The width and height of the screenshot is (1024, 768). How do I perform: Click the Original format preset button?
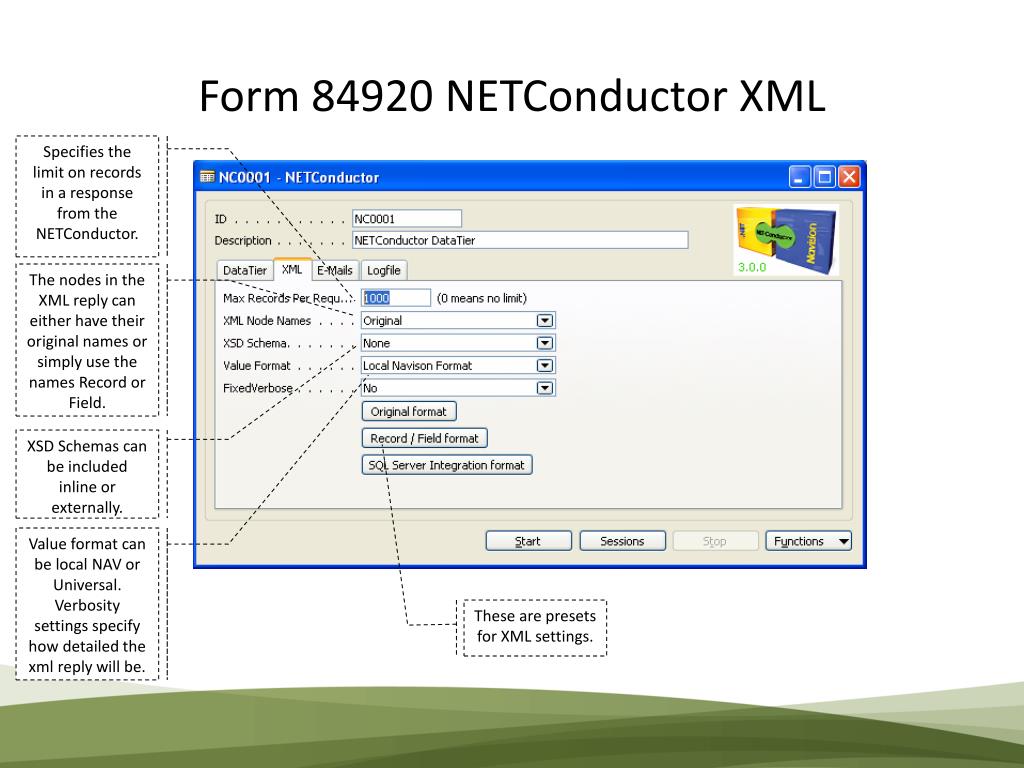click(409, 411)
